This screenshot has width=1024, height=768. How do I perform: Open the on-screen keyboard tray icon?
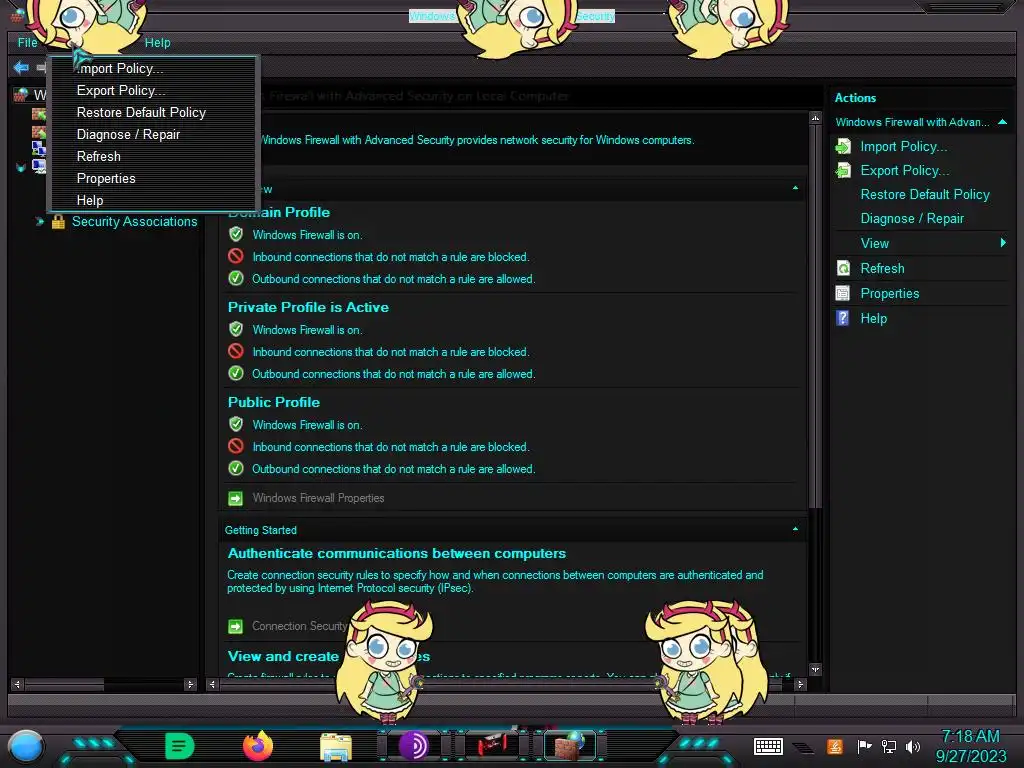coord(768,746)
